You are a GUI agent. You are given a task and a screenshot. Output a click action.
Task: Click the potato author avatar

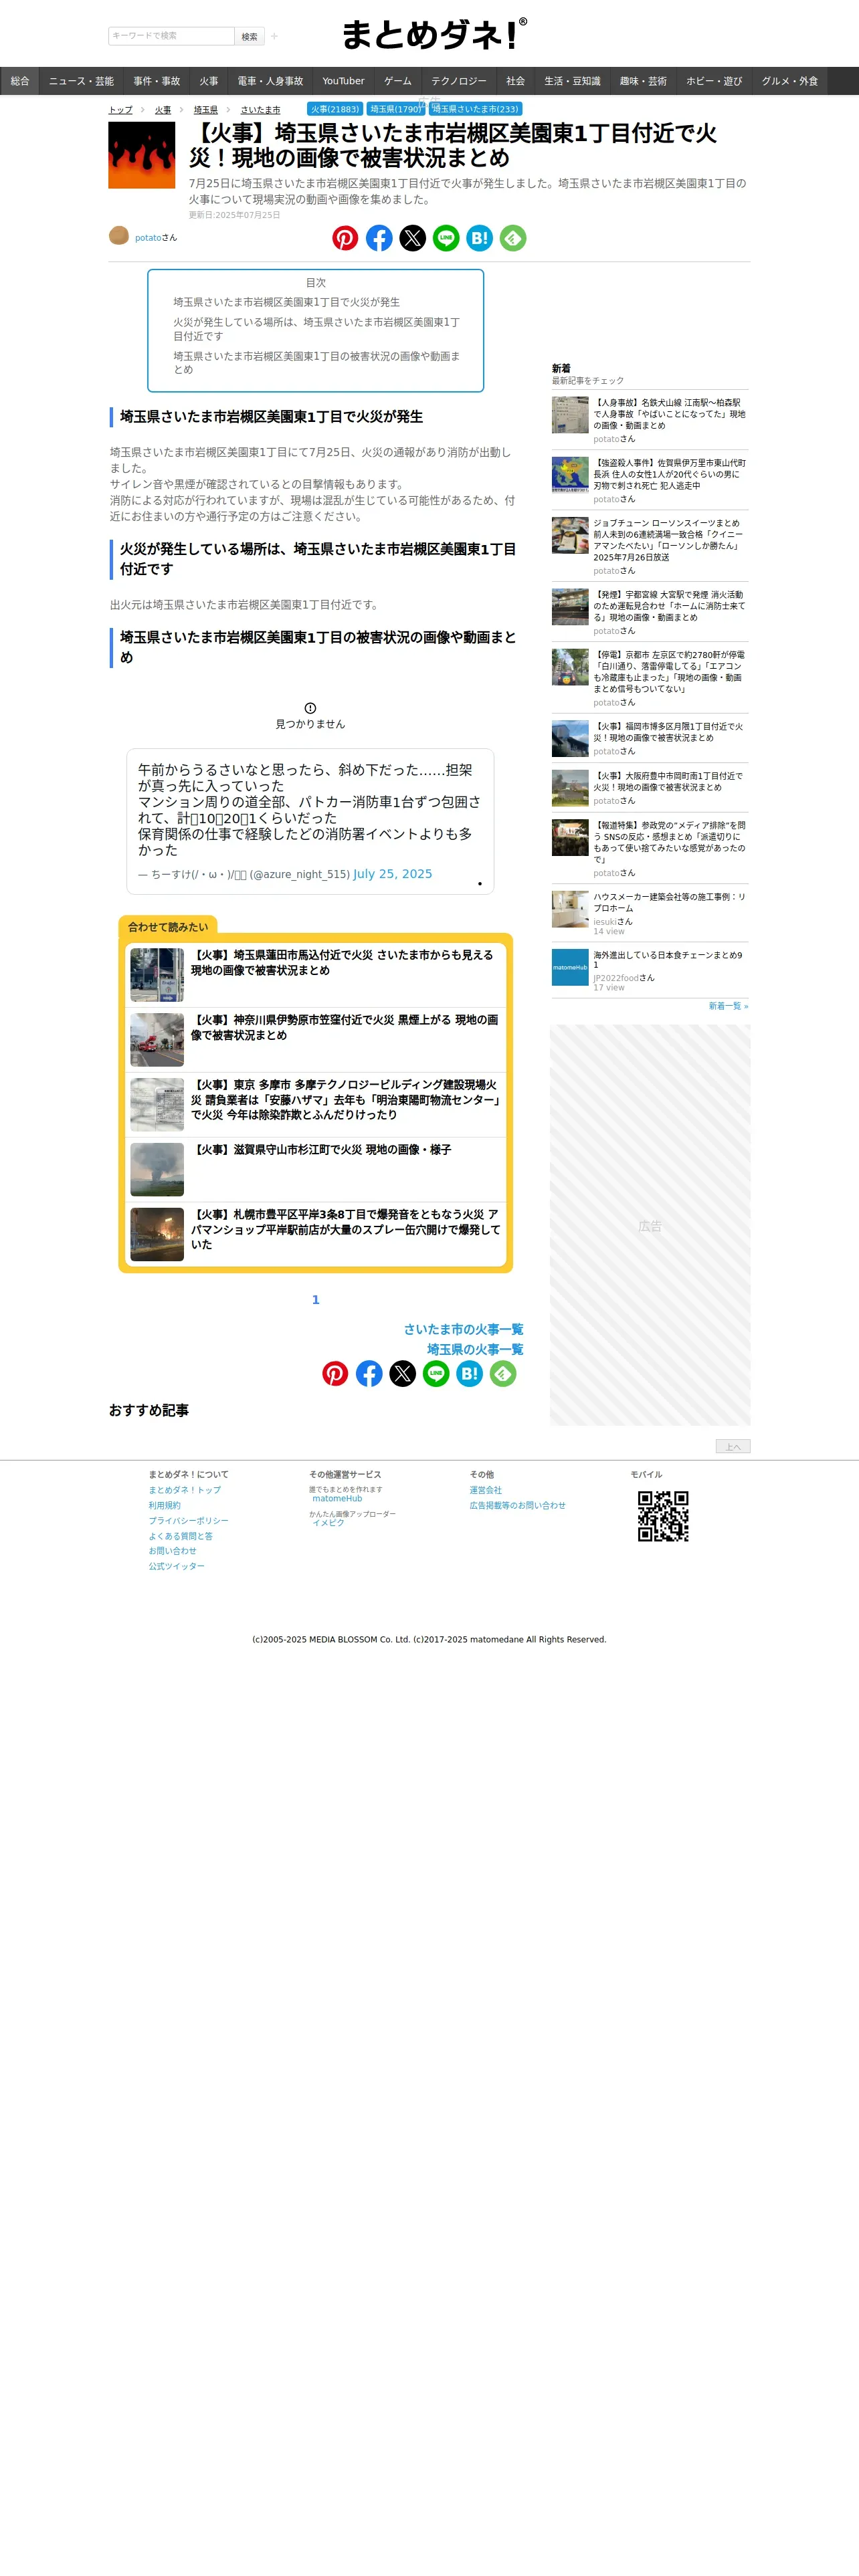[119, 235]
